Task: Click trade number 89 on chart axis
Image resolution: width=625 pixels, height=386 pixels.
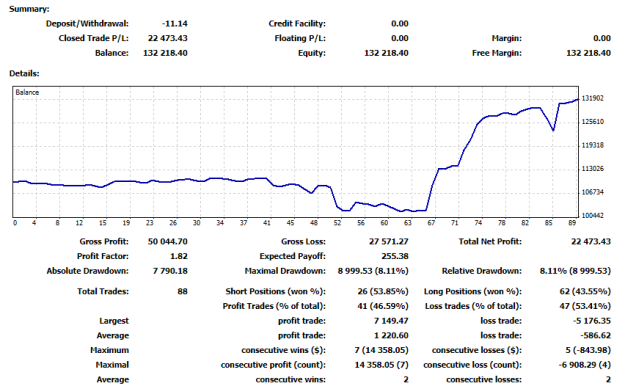Action: click(x=572, y=223)
